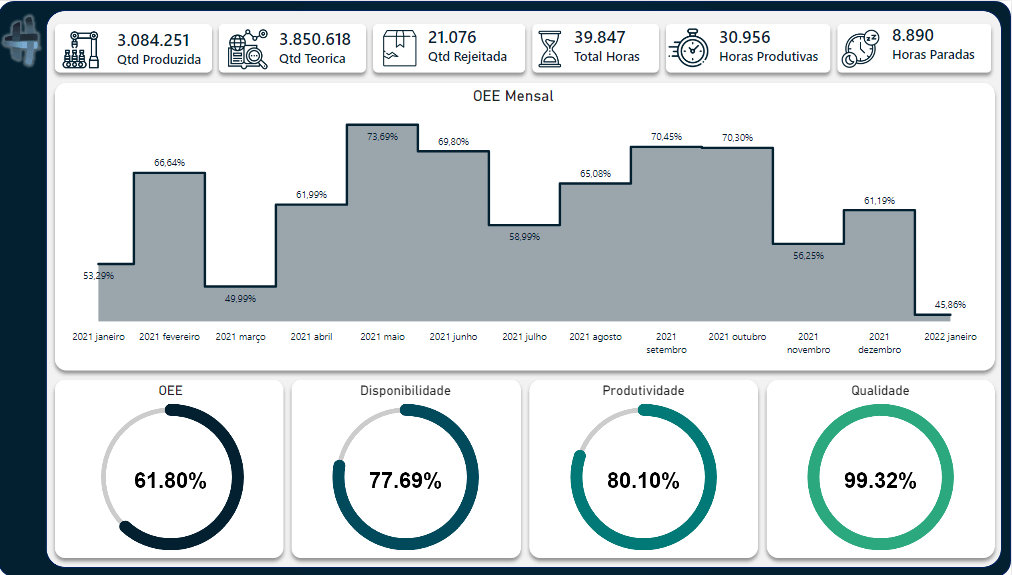The width and height of the screenshot is (1012, 575).
Task: Click the 56,25% data label
Action: (x=809, y=256)
